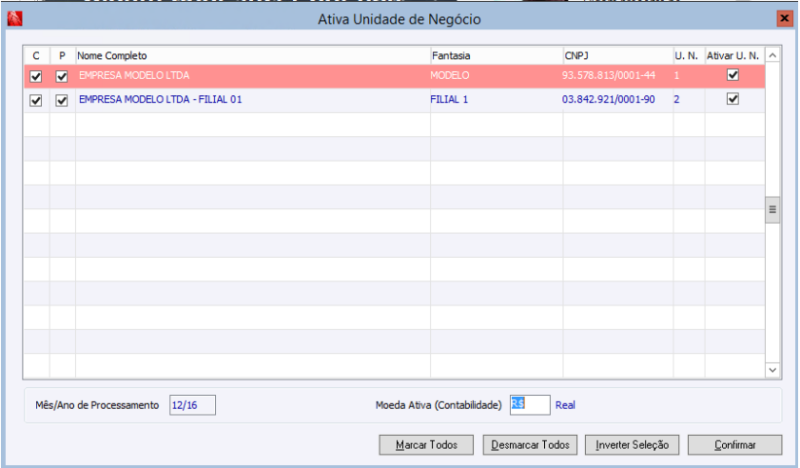Click the C column header

[x=36, y=56]
